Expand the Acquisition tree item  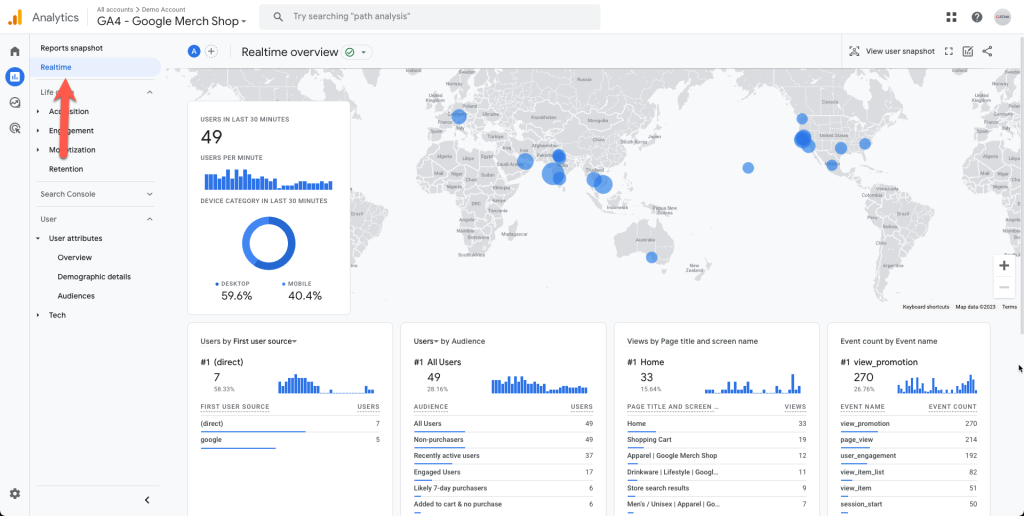38,112
